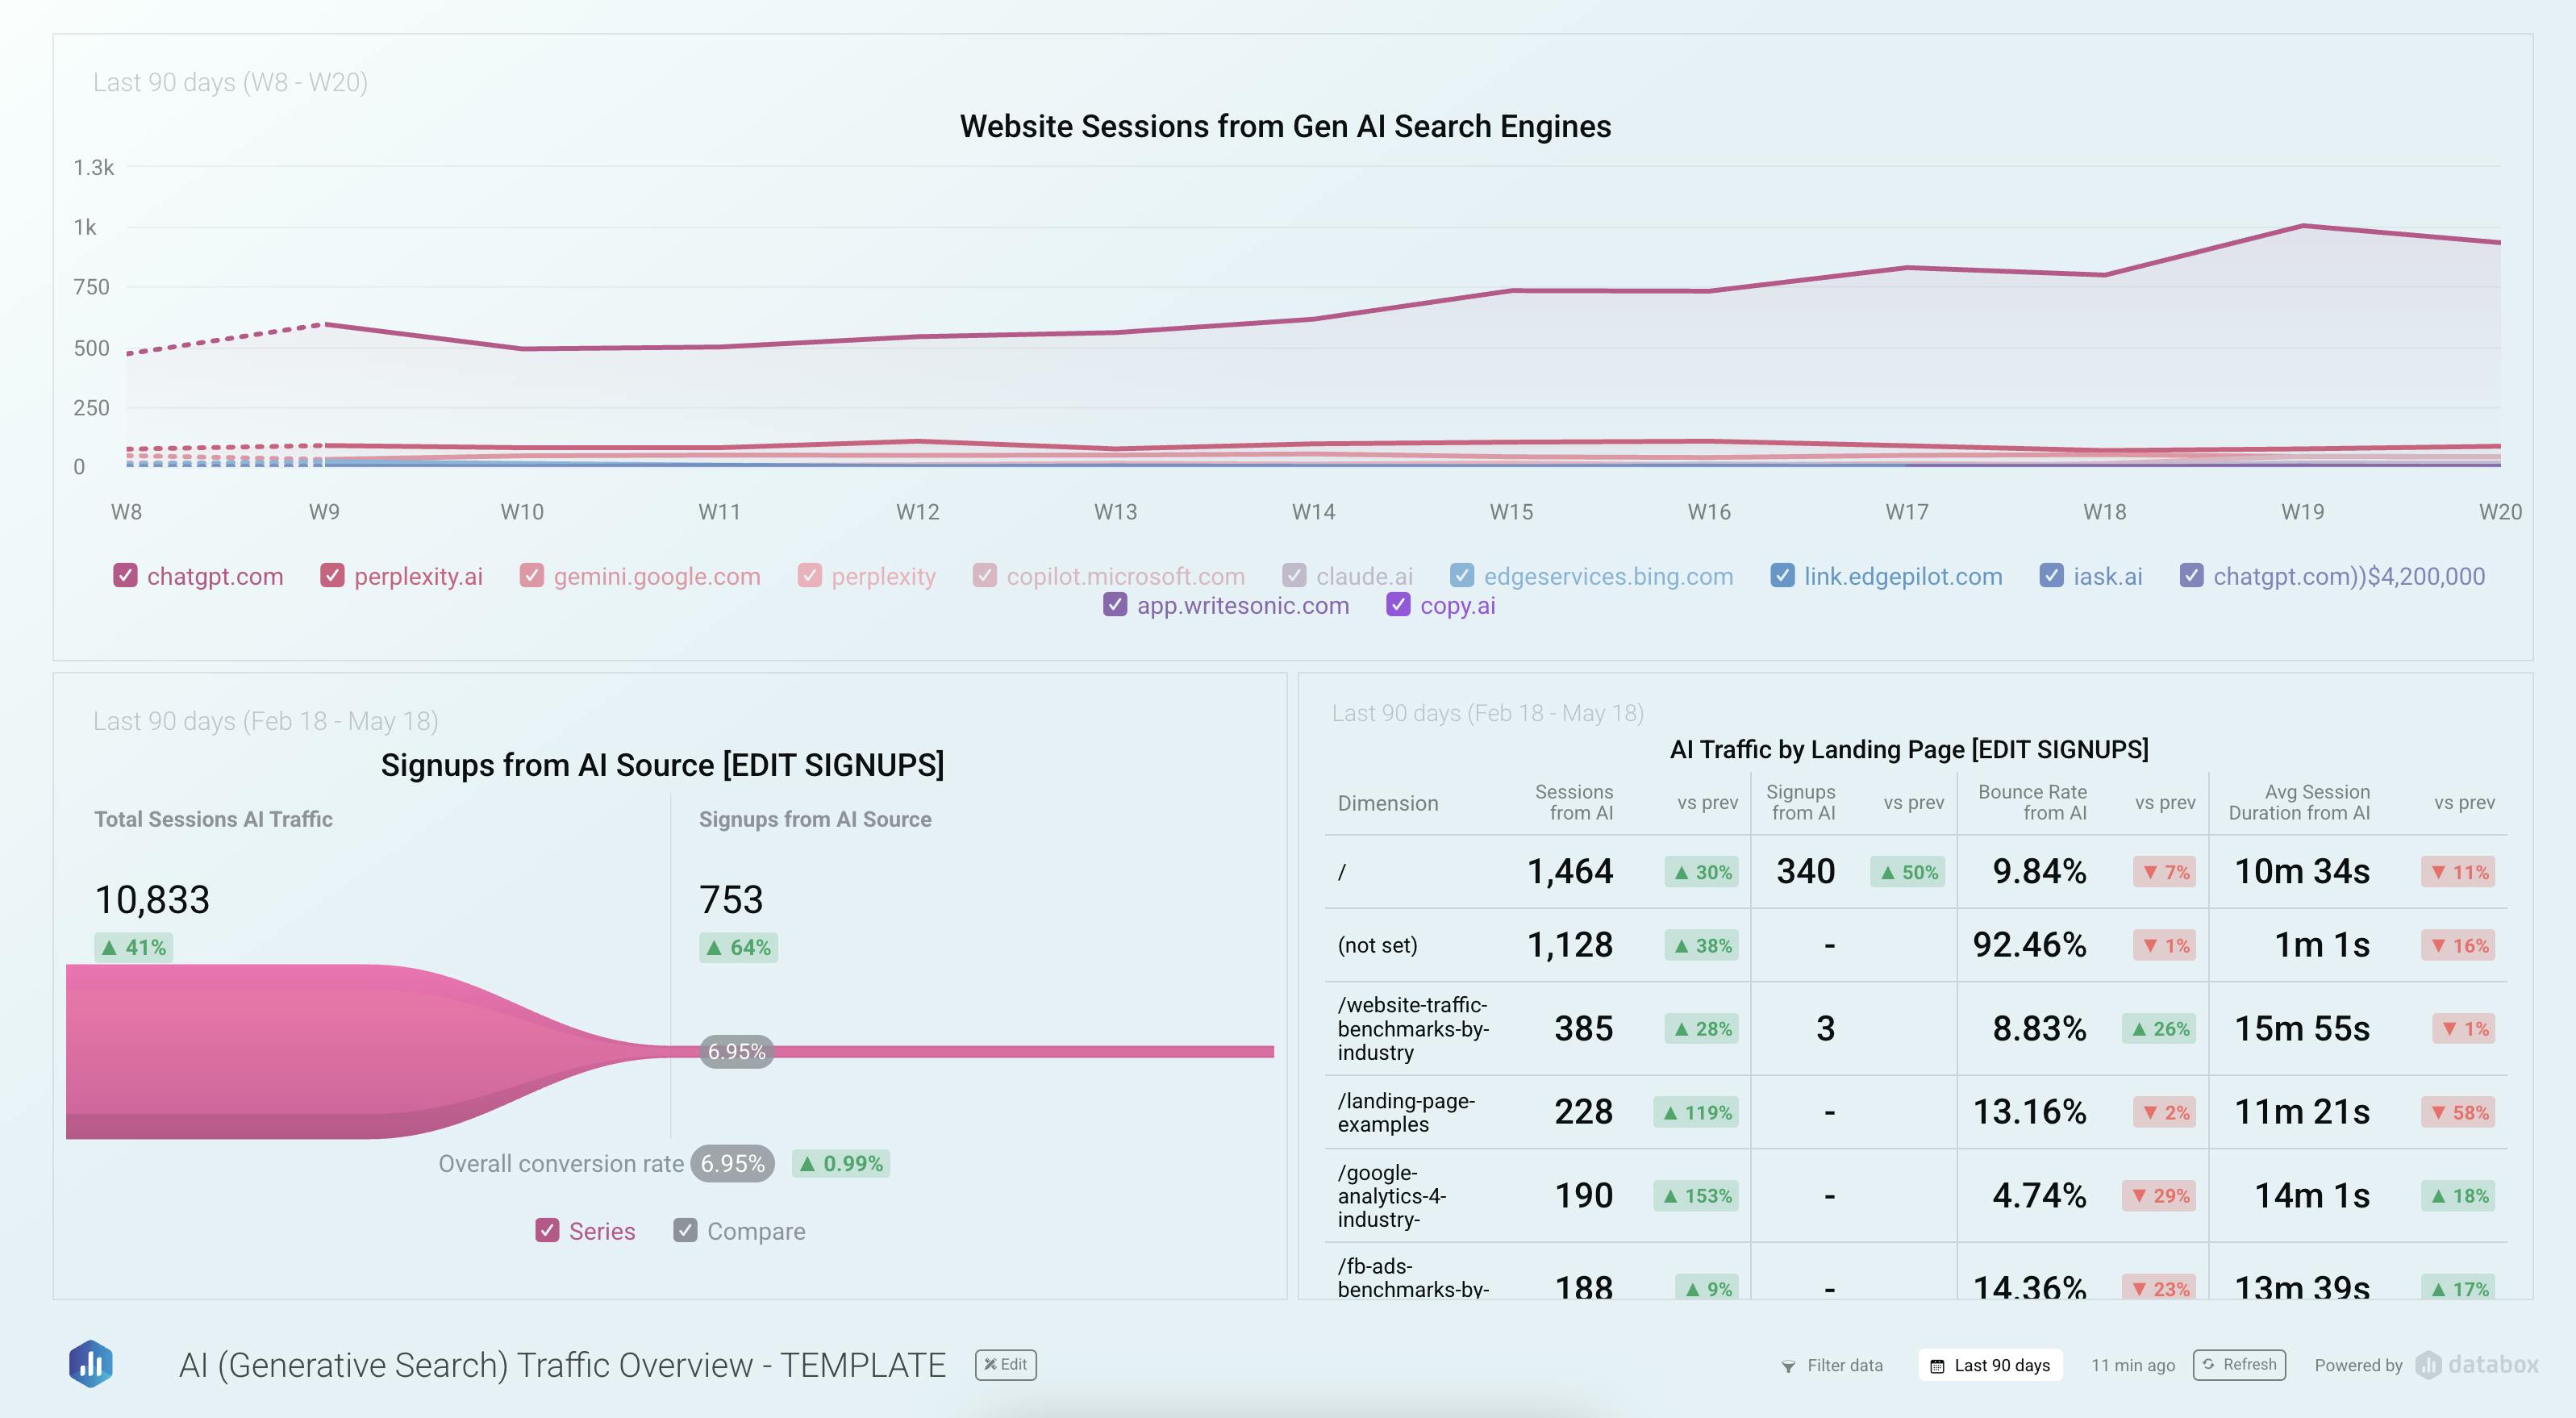Click the 1,464 sessions value

1570,871
